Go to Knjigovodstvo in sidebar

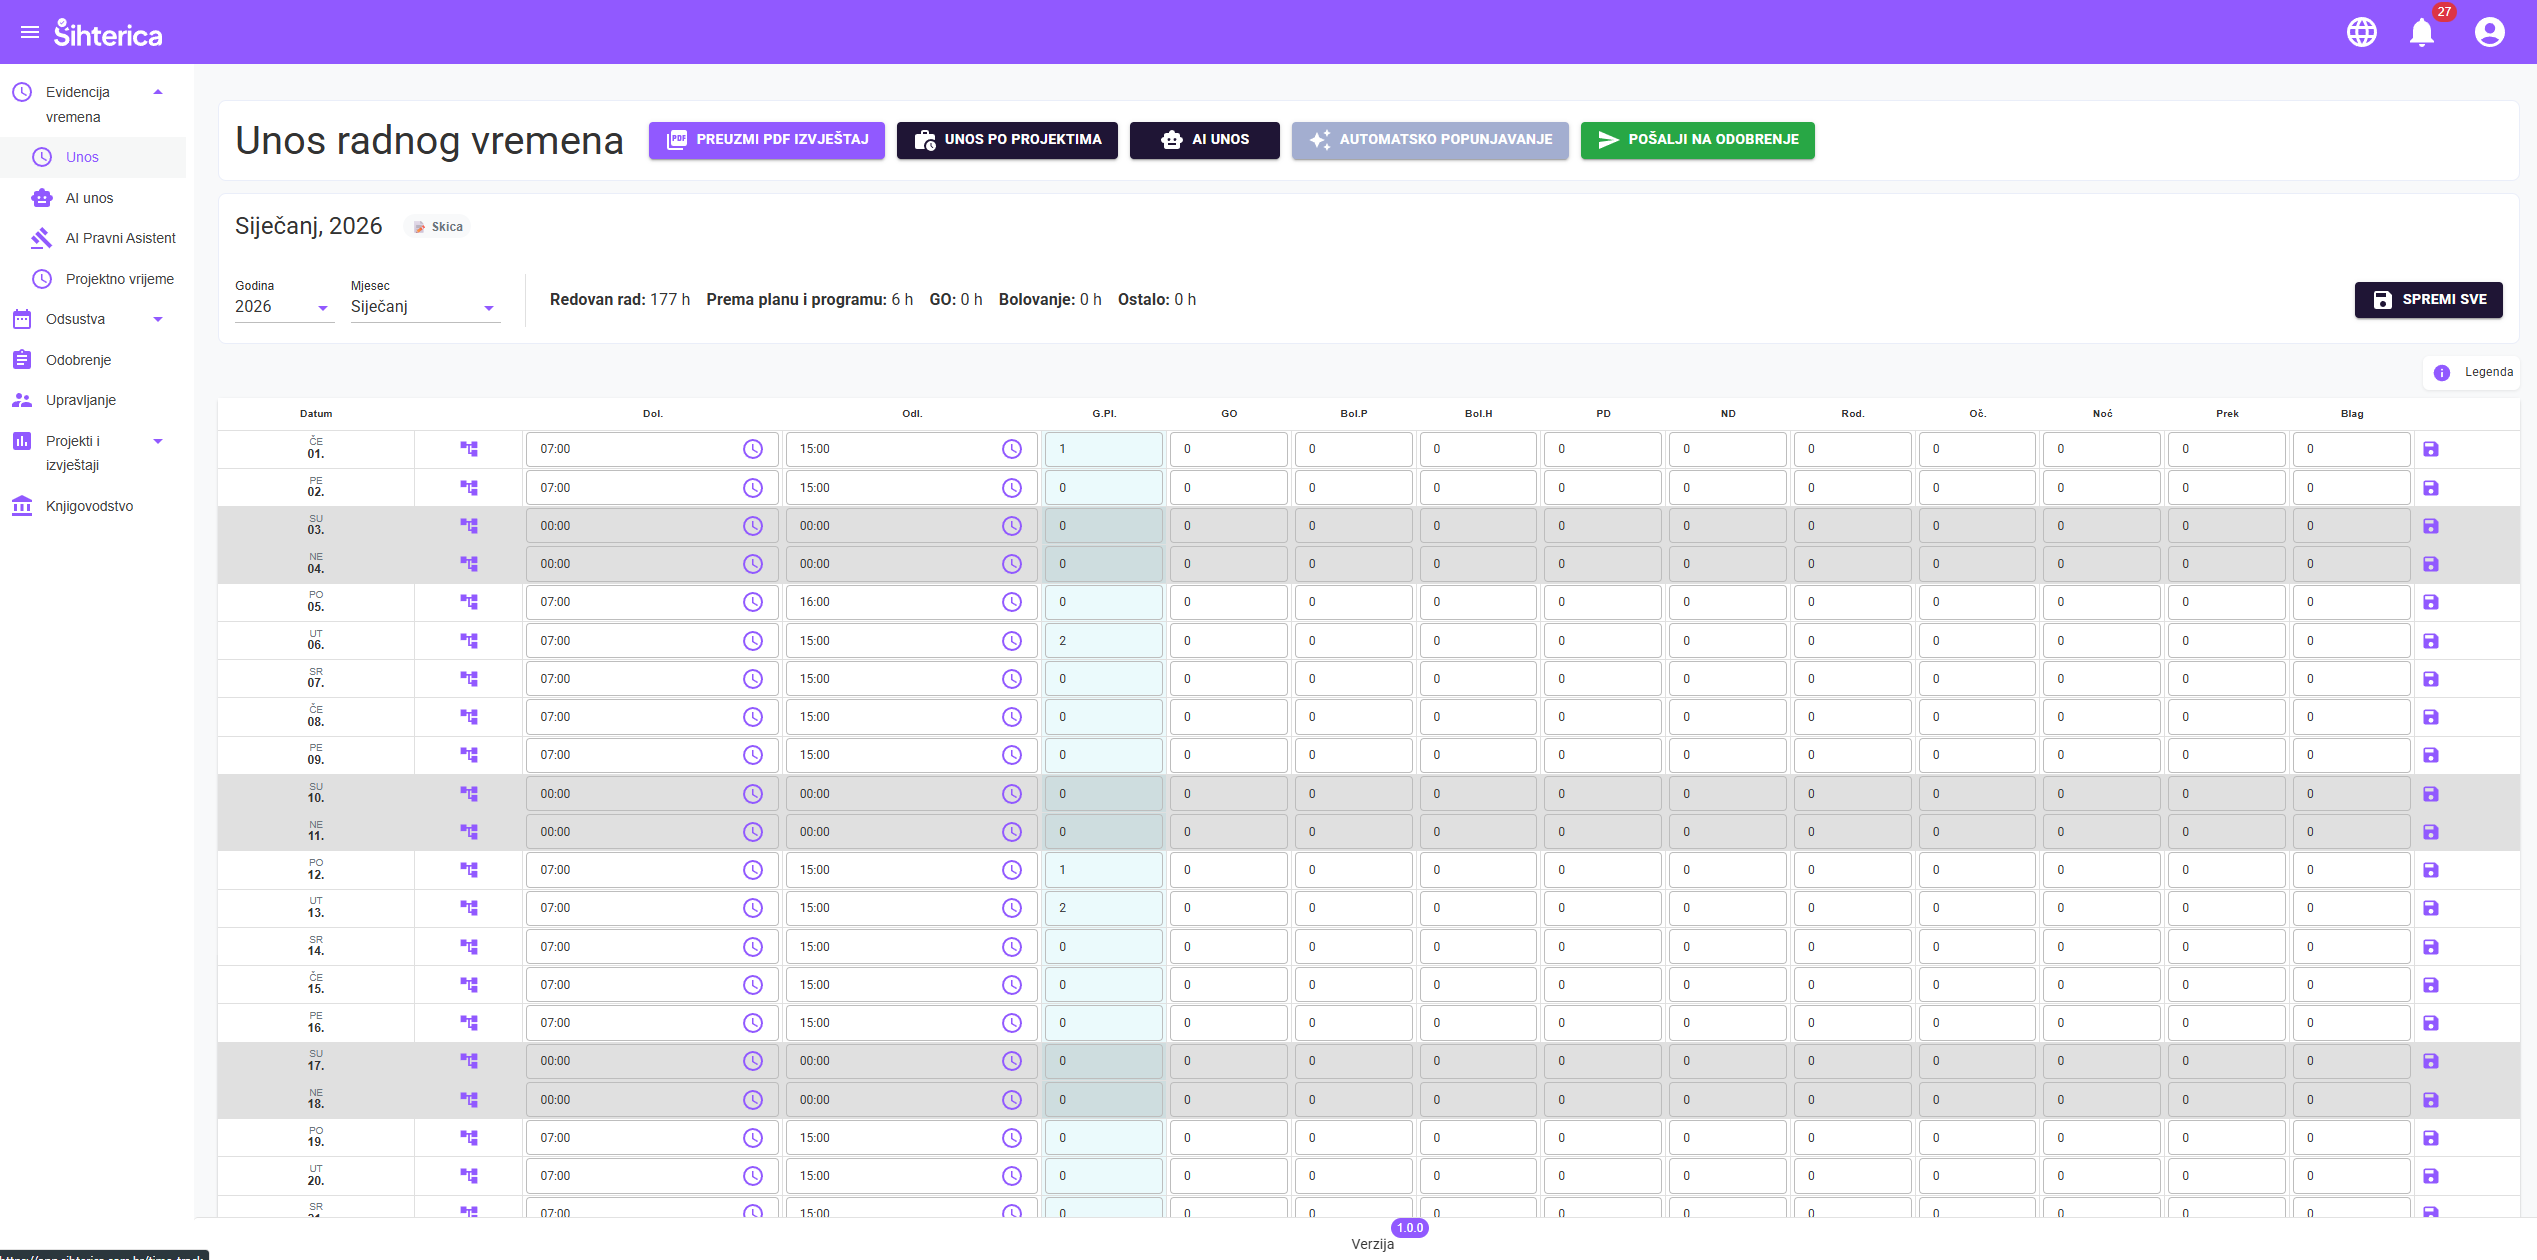(x=89, y=506)
